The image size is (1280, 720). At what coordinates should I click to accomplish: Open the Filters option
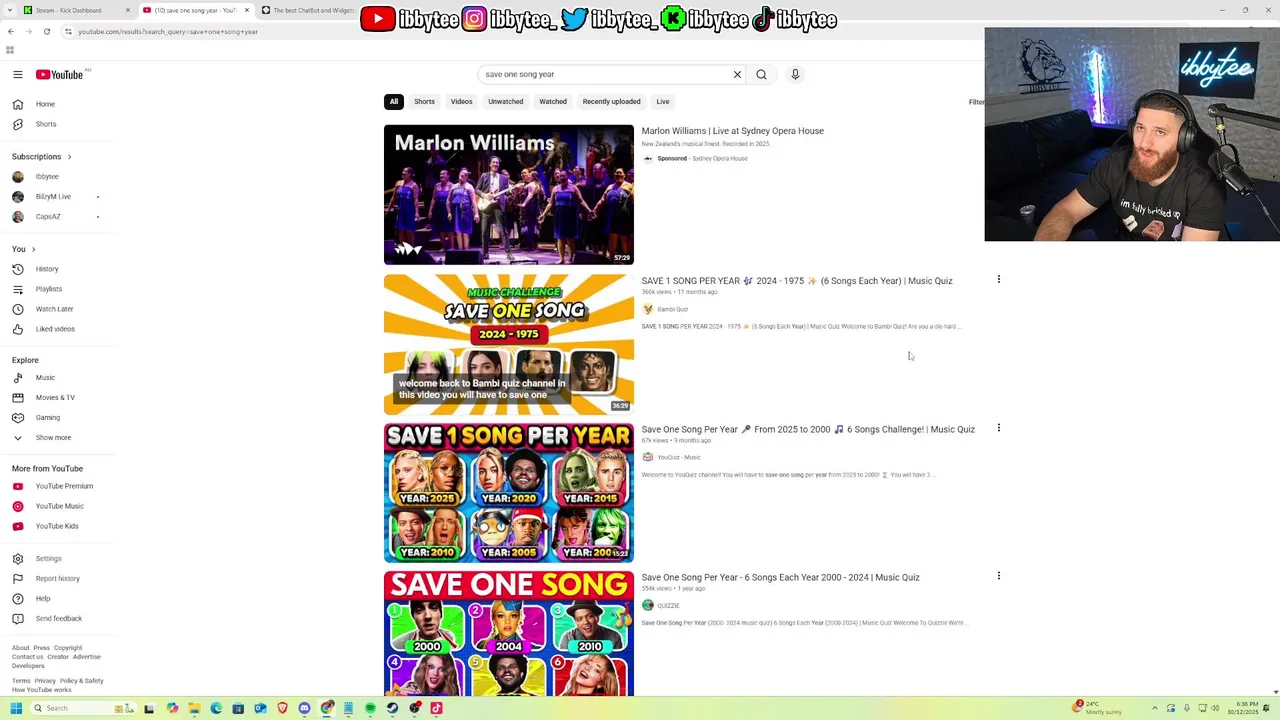pyautogui.click(x=976, y=102)
